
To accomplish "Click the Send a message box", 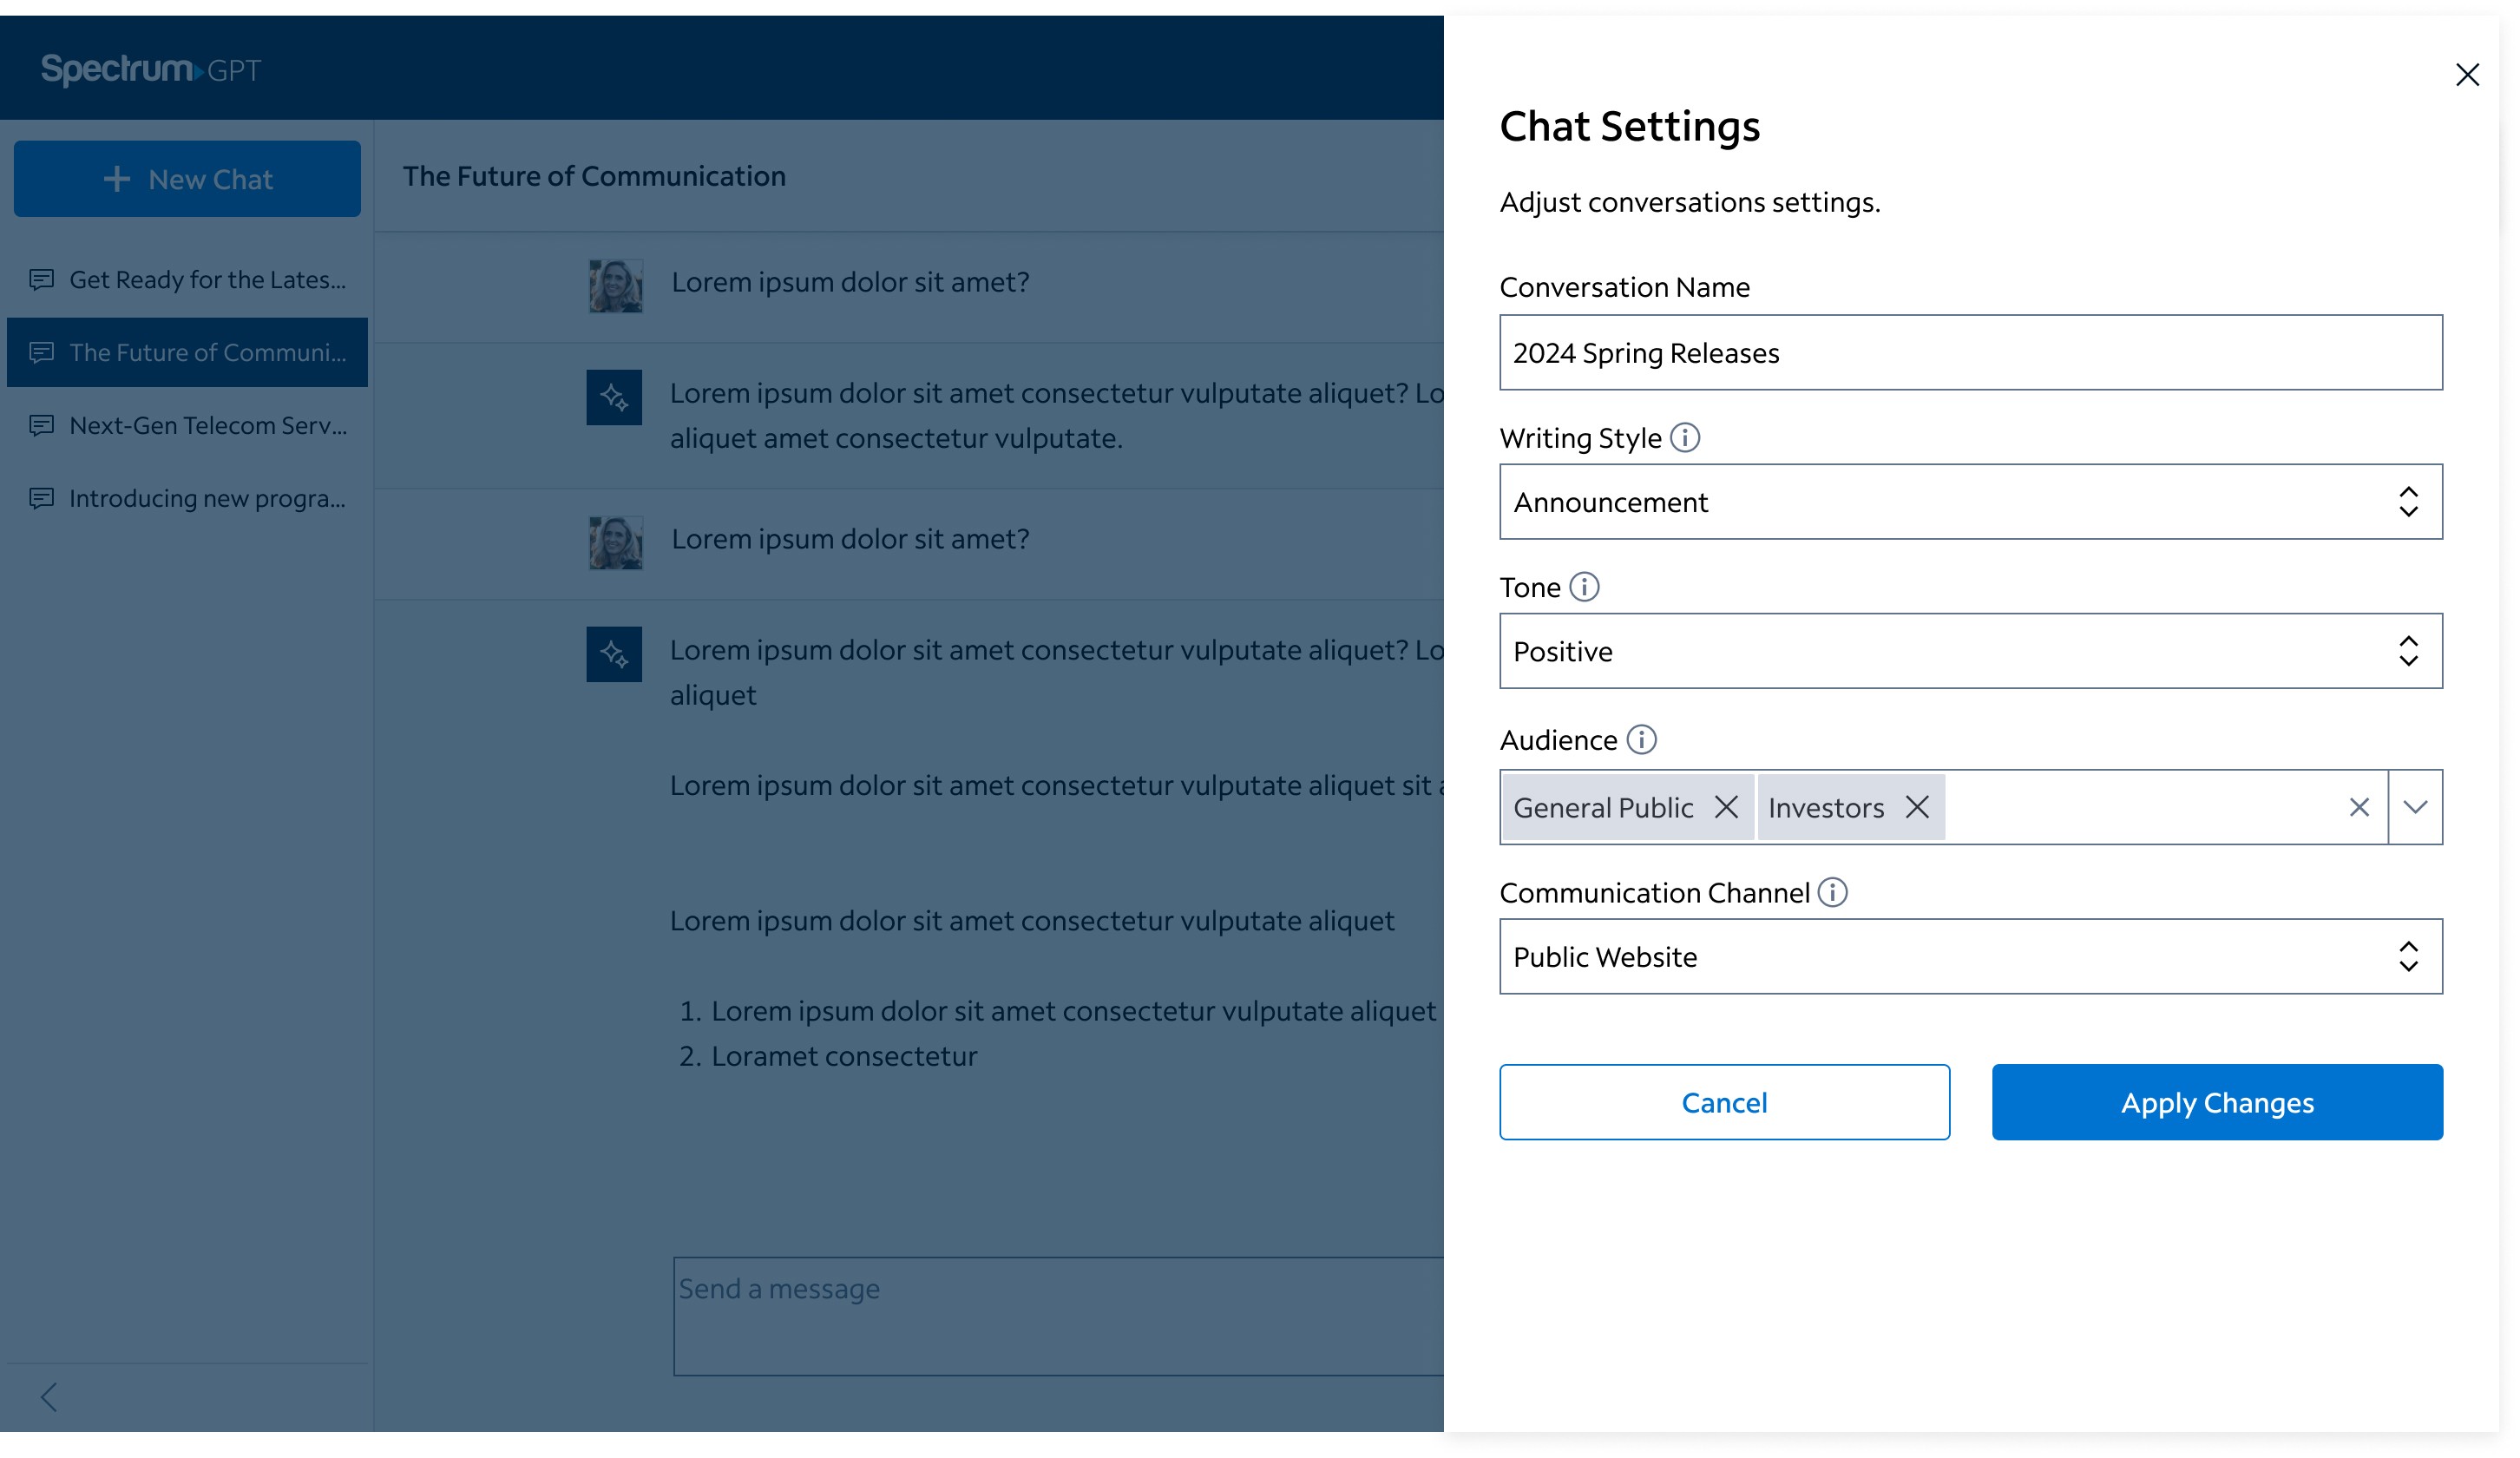I will (x=1057, y=1315).
